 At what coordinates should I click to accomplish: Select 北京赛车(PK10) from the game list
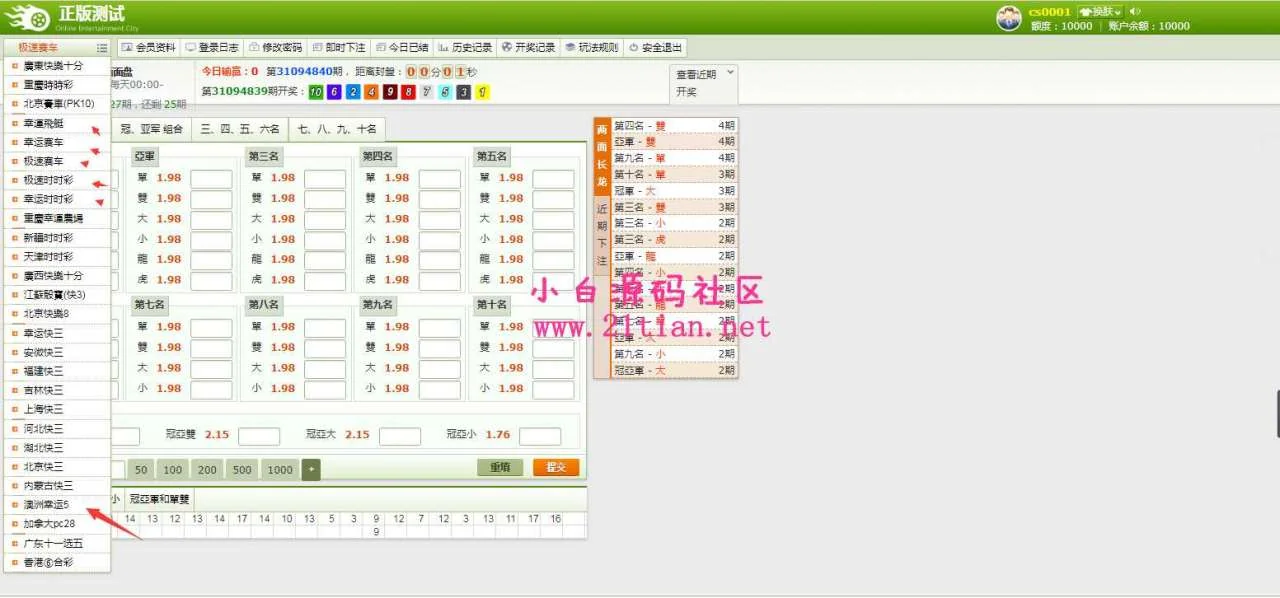tap(58, 104)
